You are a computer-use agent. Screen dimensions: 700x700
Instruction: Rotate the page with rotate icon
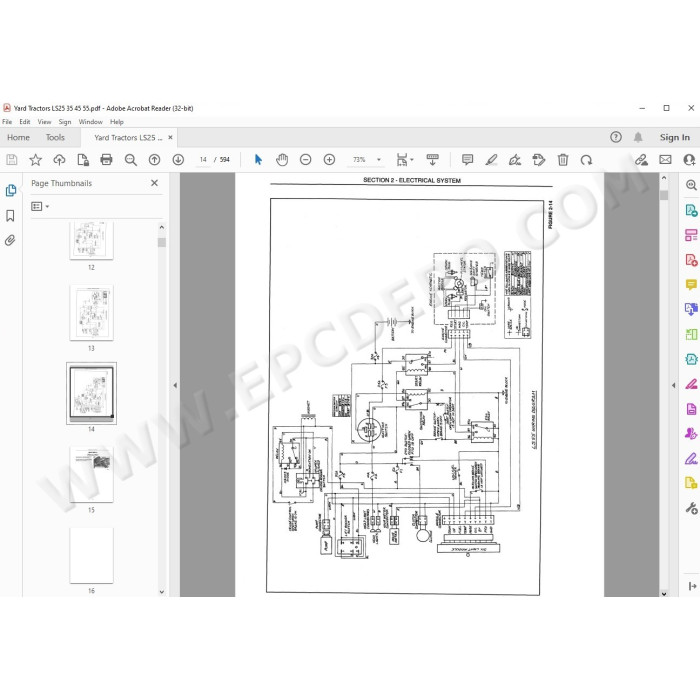point(586,159)
